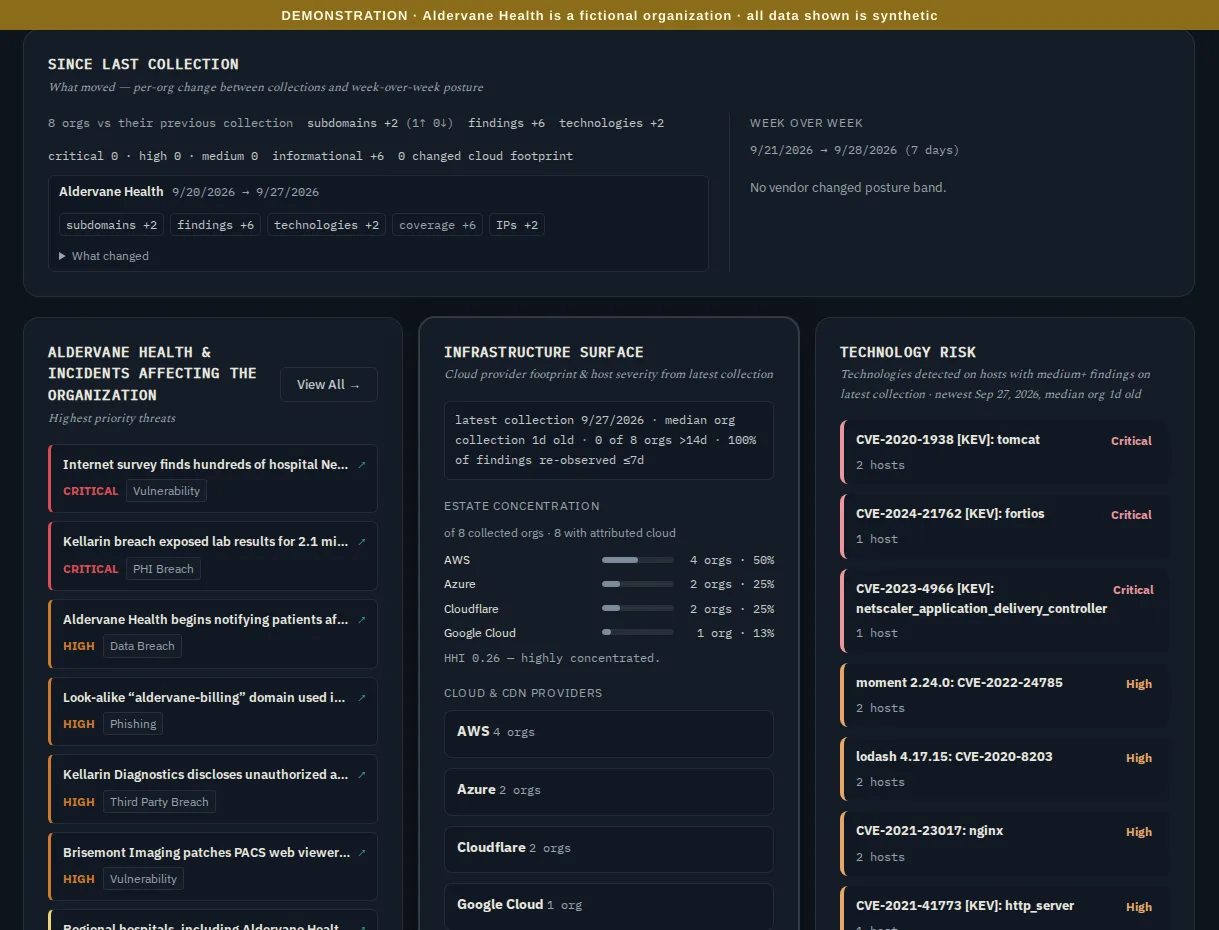Viewport: 1219px width, 930px height.
Task: Click the technologies +2 chip under Aldervane Health
Action: [327, 225]
